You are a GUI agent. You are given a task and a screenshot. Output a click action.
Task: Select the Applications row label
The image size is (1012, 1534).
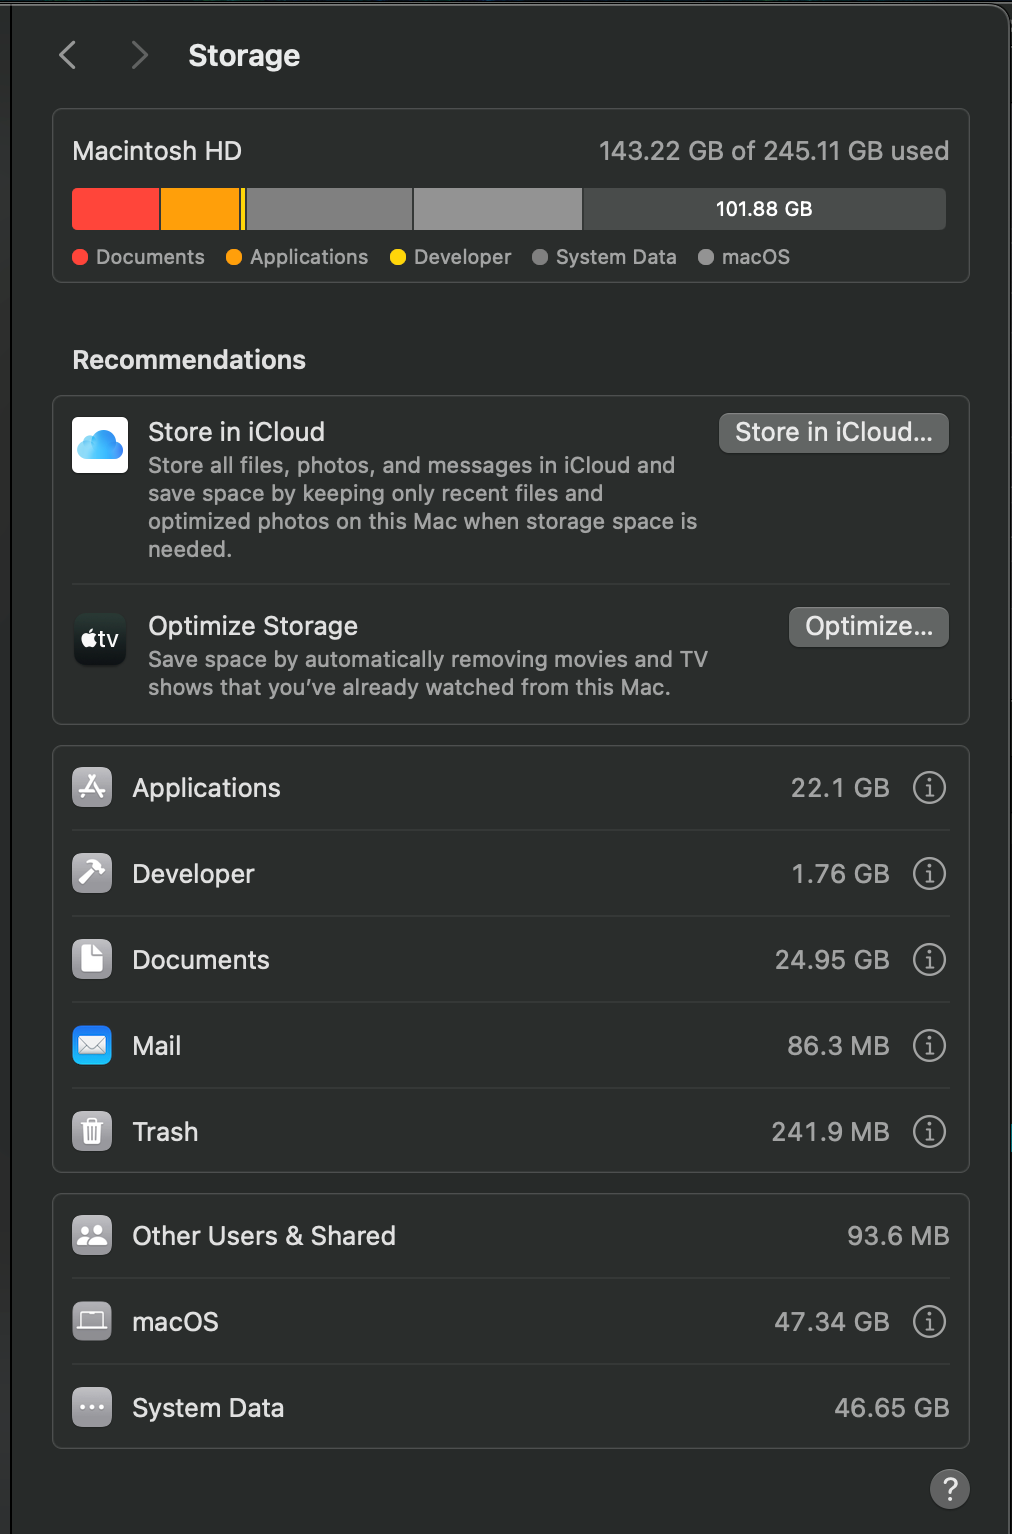pyautogui.click(x=206, y=788)
